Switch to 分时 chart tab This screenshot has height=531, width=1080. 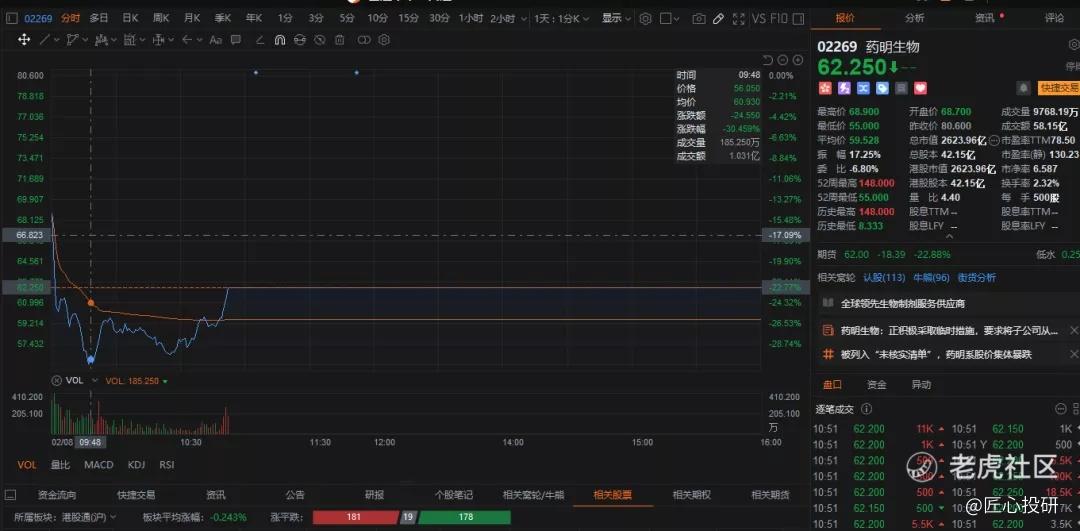tap(70, 19)
